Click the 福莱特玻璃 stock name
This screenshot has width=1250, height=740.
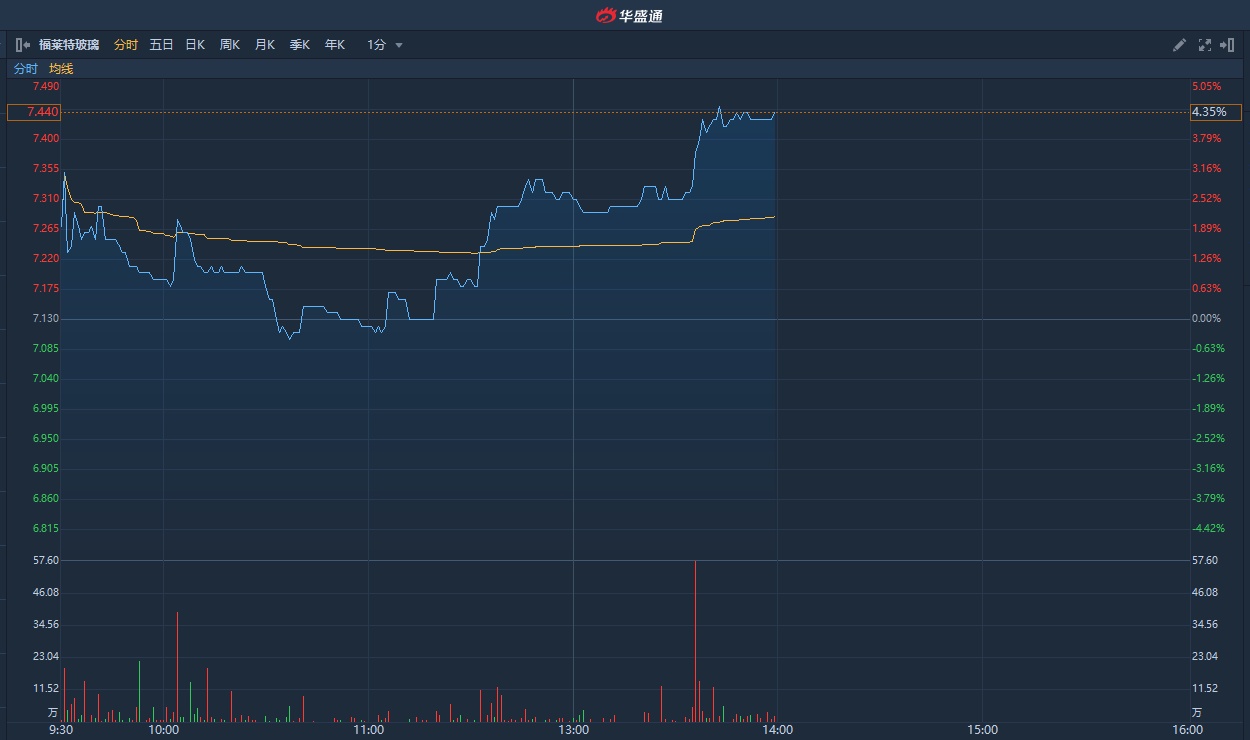pyautogui.click(x=69, y=45)
